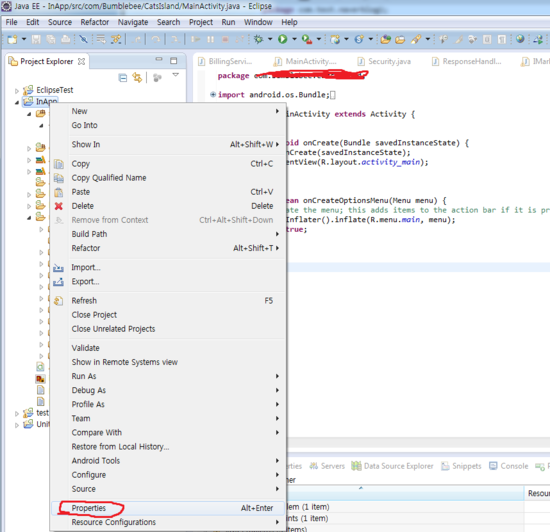Image resolution: width=550 pixels, height=532 pixels.
Task: Open the Team submenu
Action: [168, 418]
